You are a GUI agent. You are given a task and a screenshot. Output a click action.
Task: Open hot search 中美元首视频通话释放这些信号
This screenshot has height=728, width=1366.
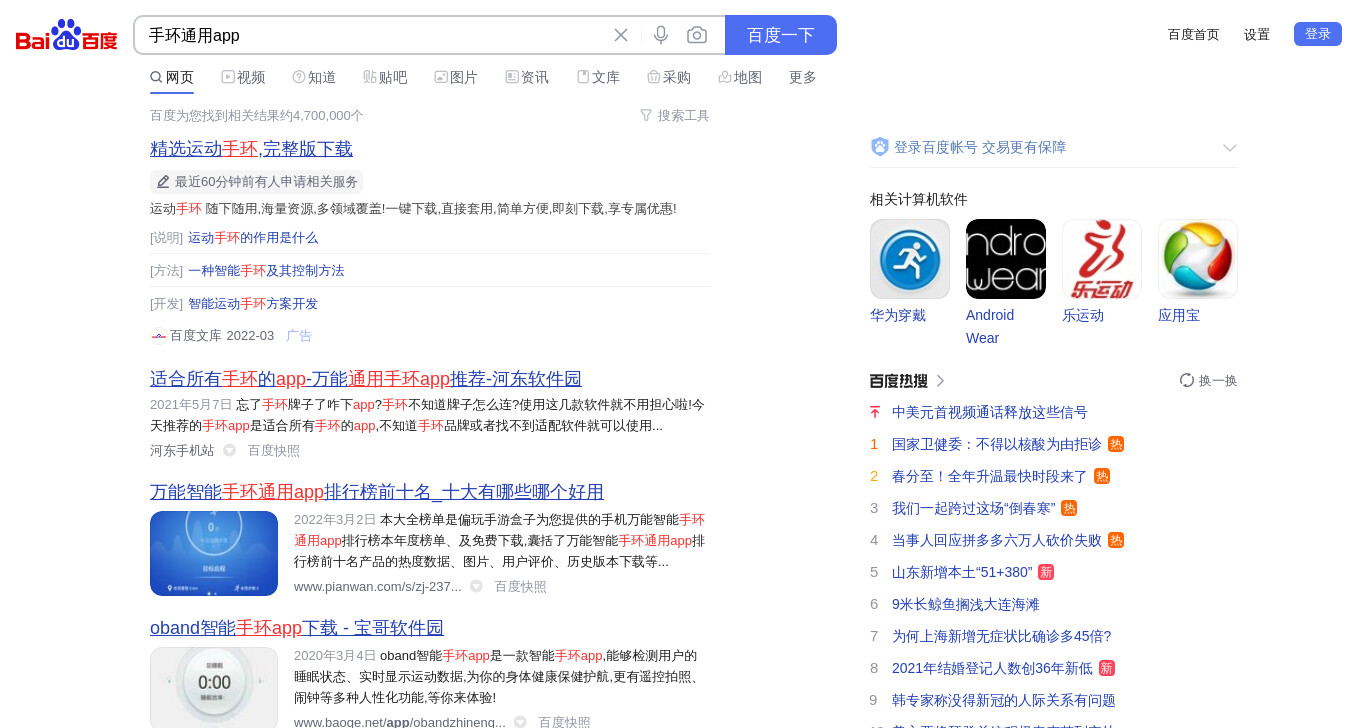coord(990,412)
